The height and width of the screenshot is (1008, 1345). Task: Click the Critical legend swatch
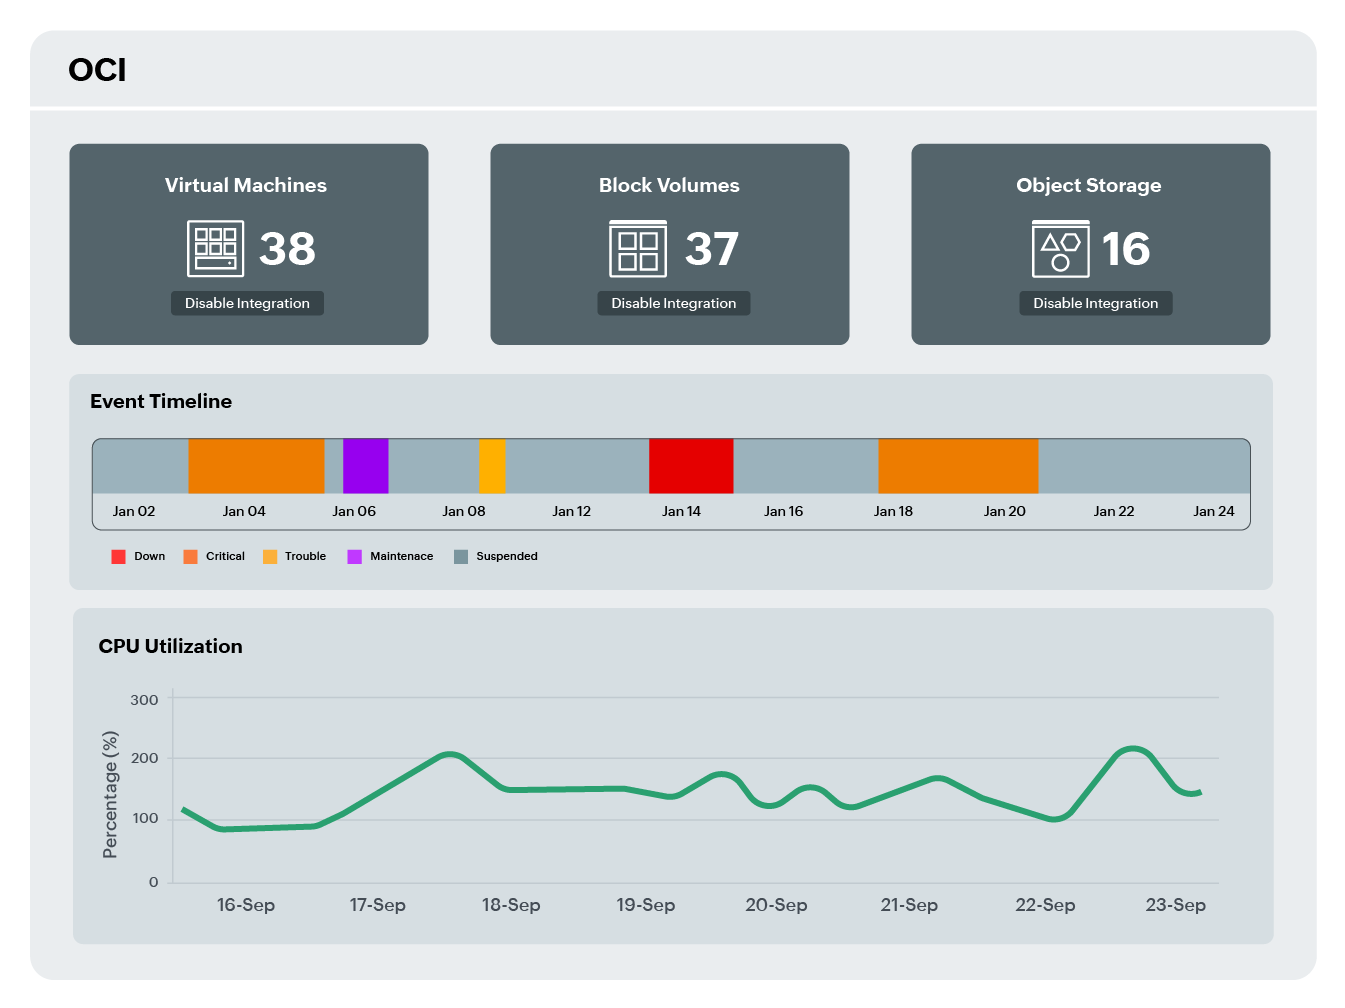pyautogui.click(x=190, y=556)
